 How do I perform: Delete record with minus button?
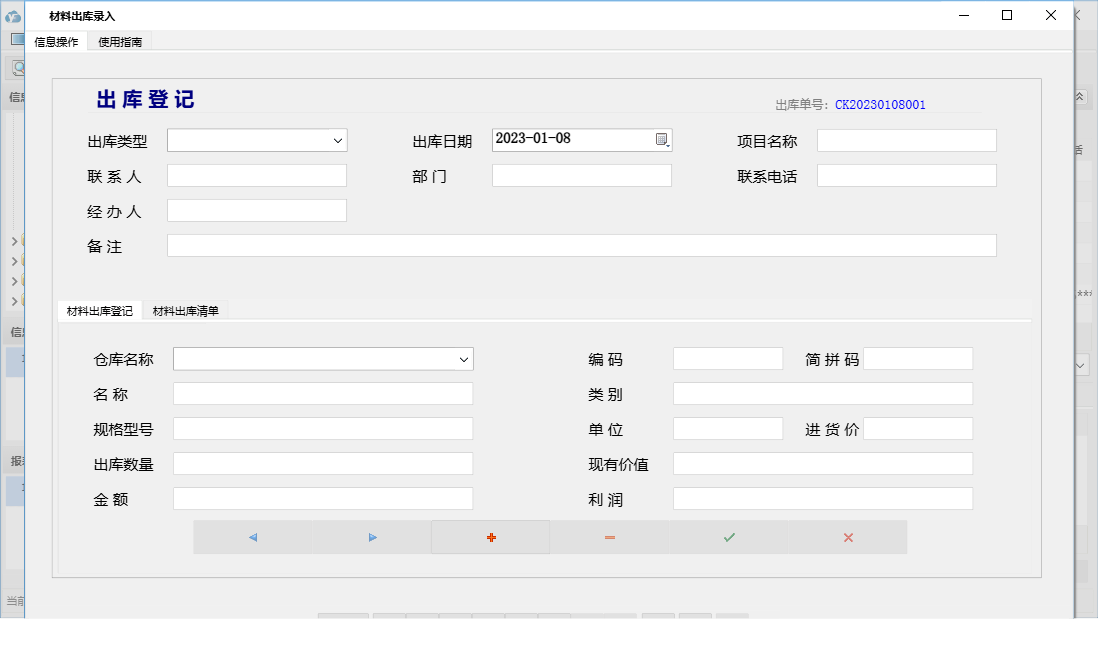[x=610, y=537]
